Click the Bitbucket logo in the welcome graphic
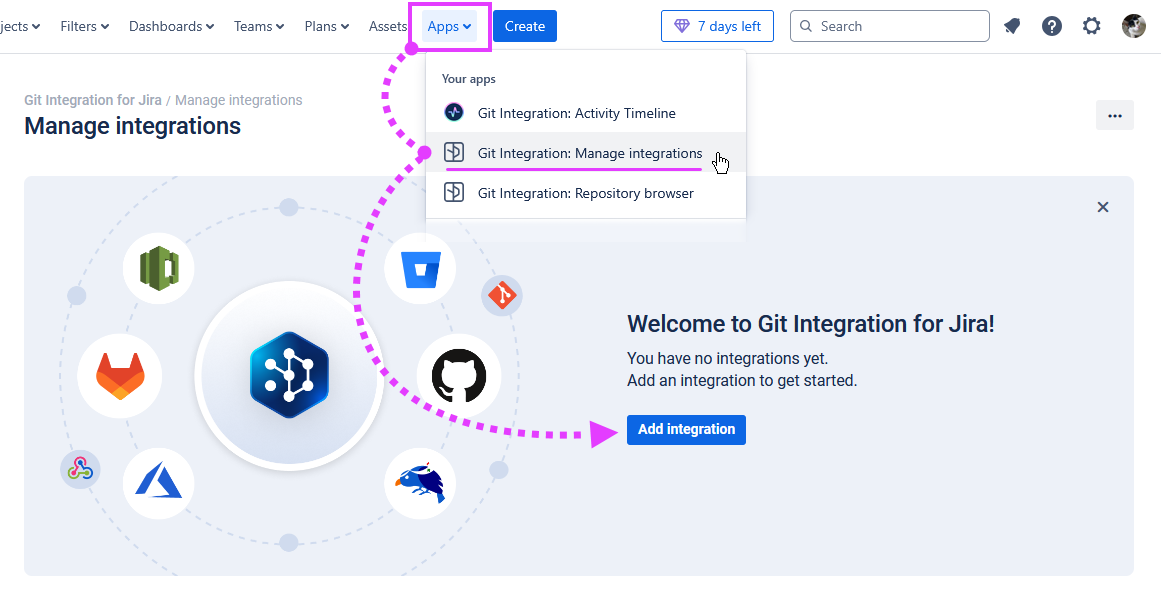This screenshot has width=1161, height=601. [420, 269]
